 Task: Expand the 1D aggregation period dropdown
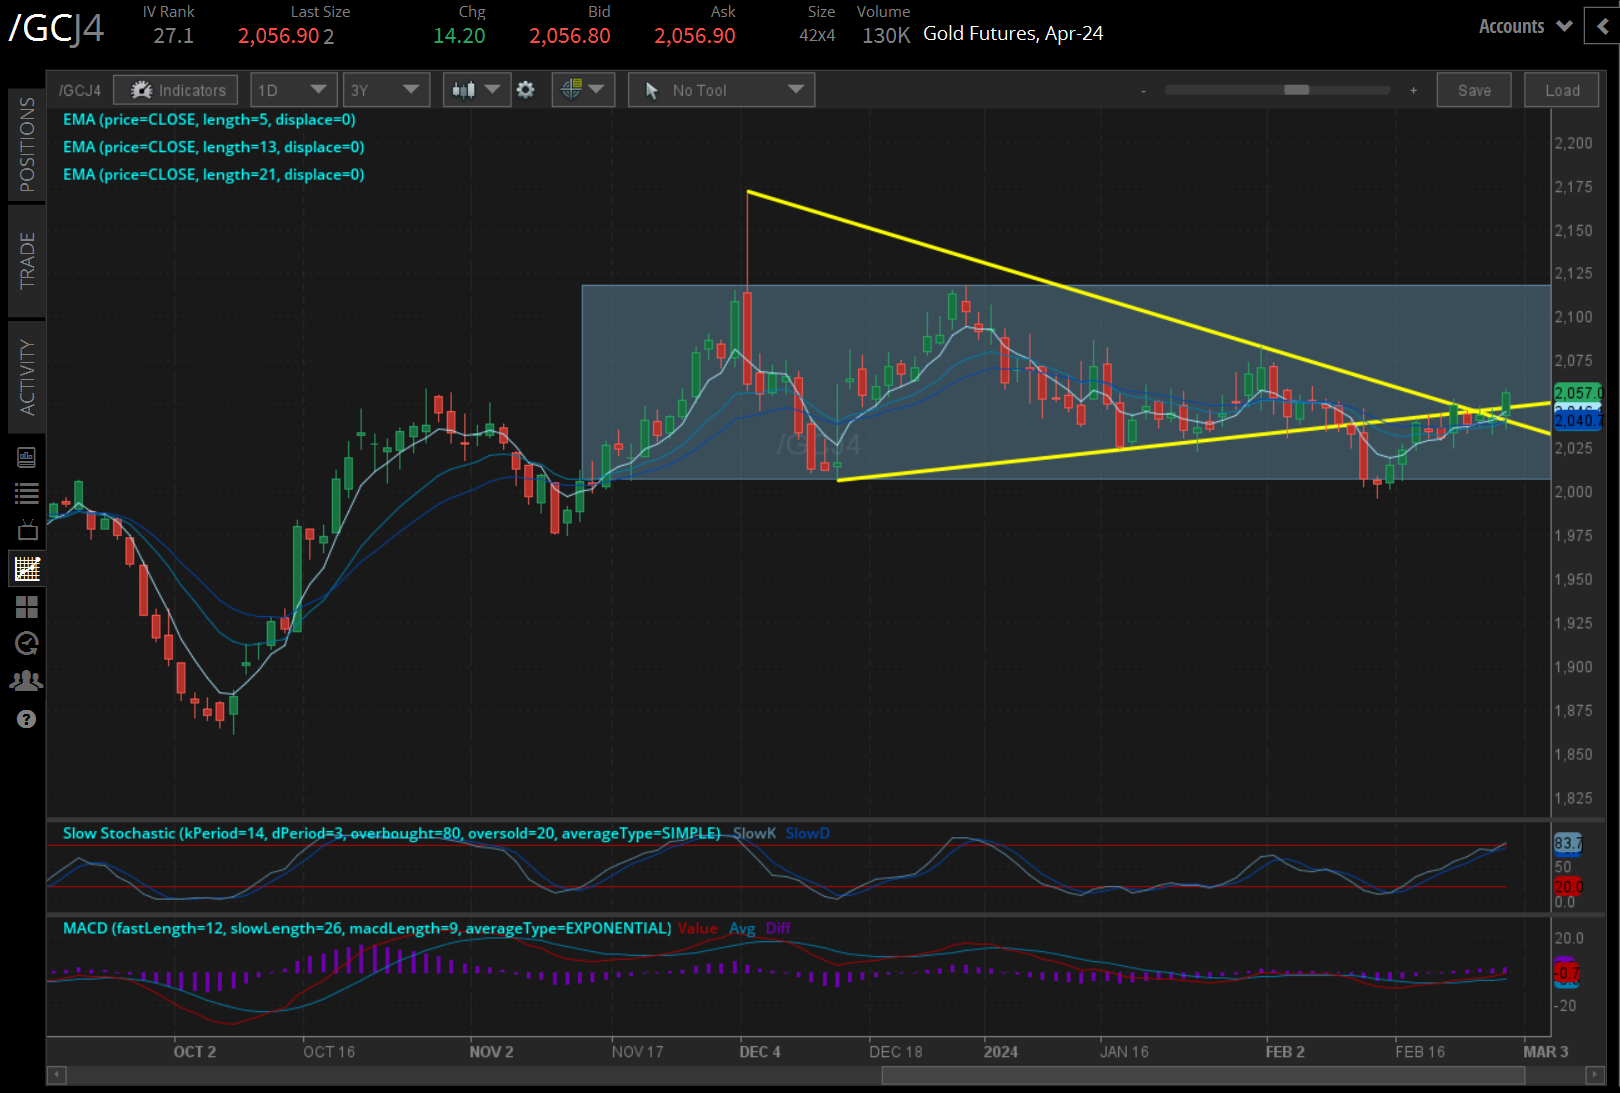(x=292, y=90)
